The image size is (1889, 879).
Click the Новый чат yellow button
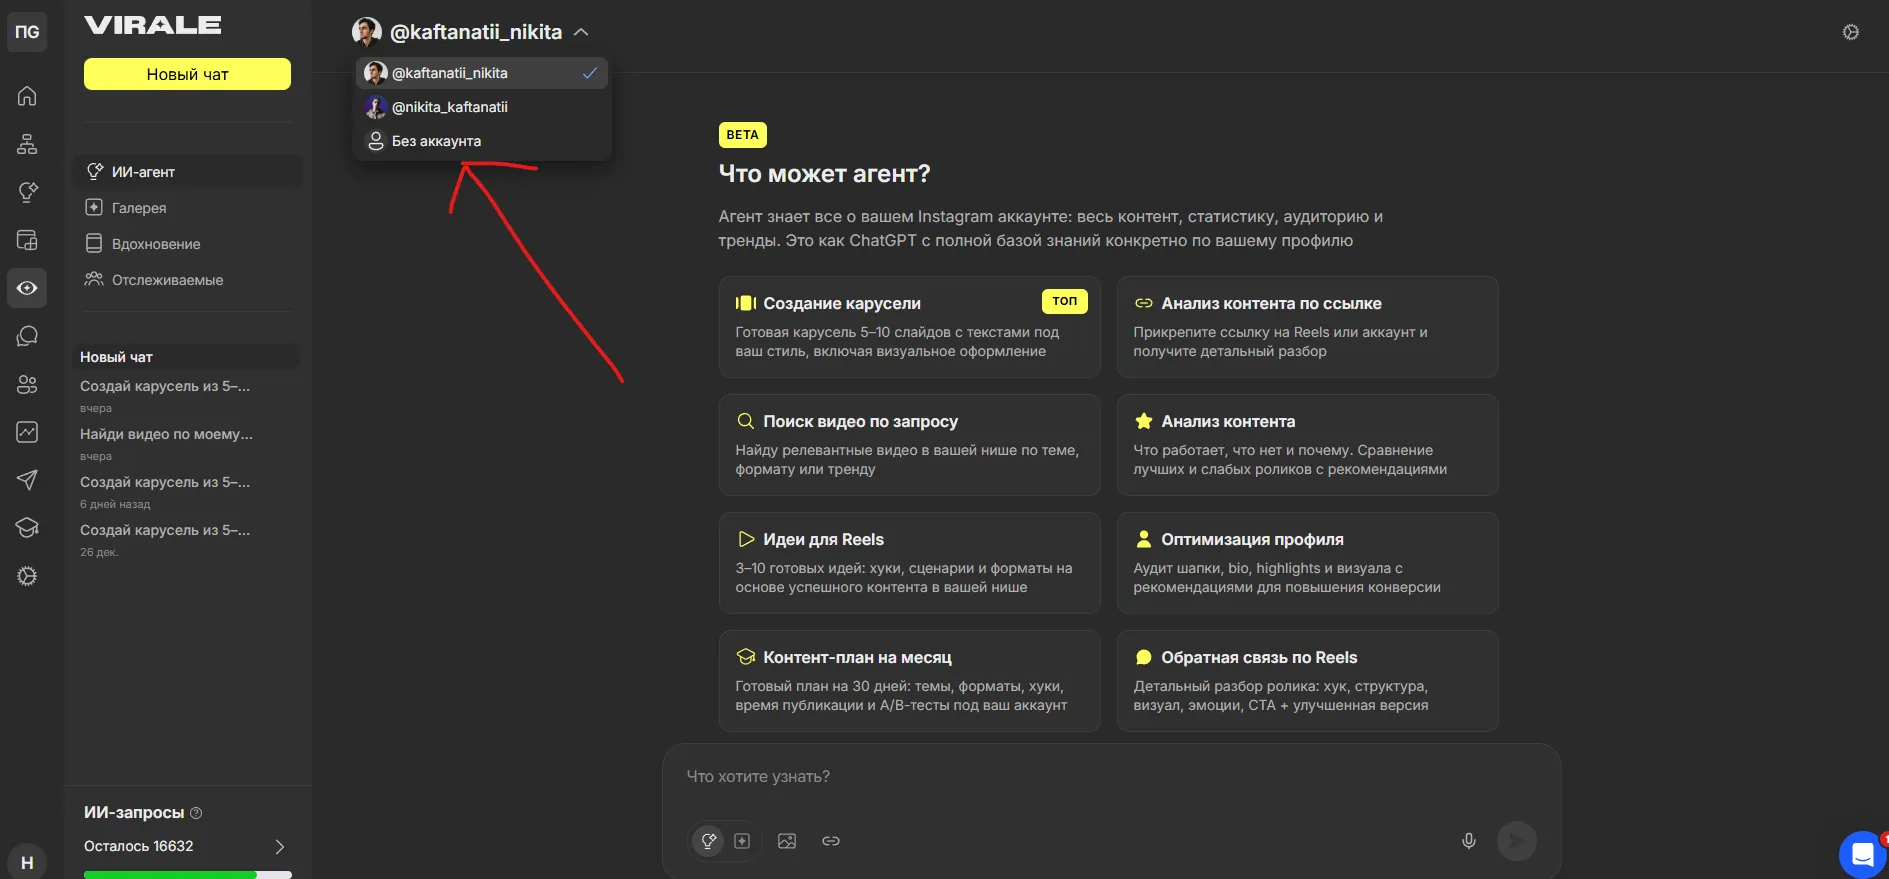(187, 74)
